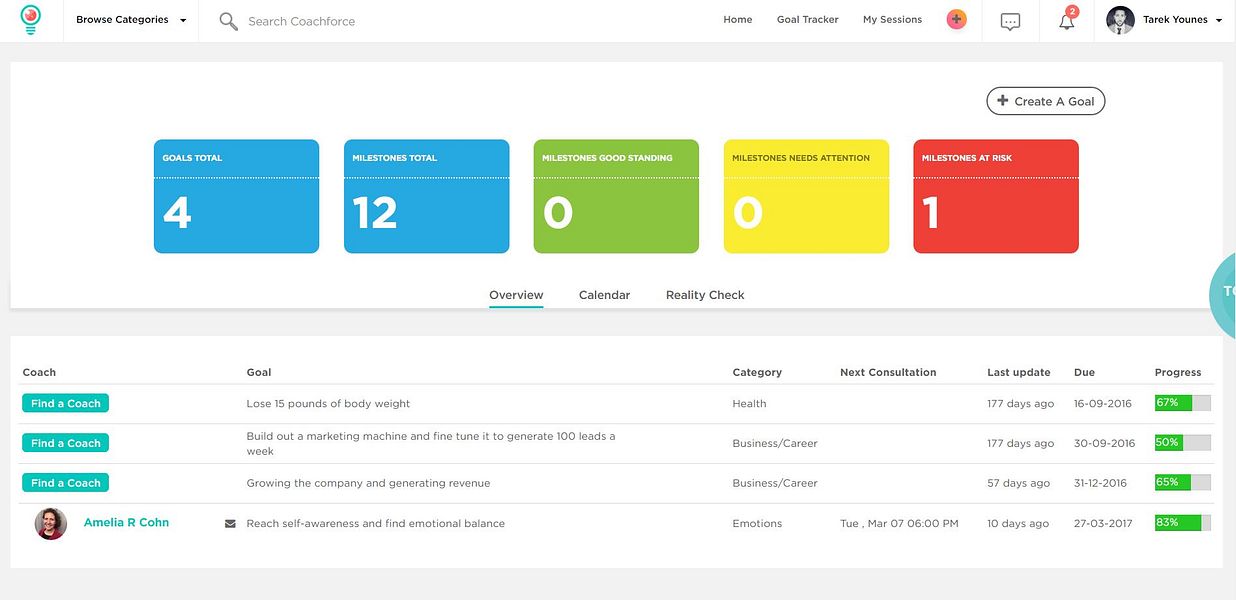Click the Create A Goal button

pos(1045,101)
